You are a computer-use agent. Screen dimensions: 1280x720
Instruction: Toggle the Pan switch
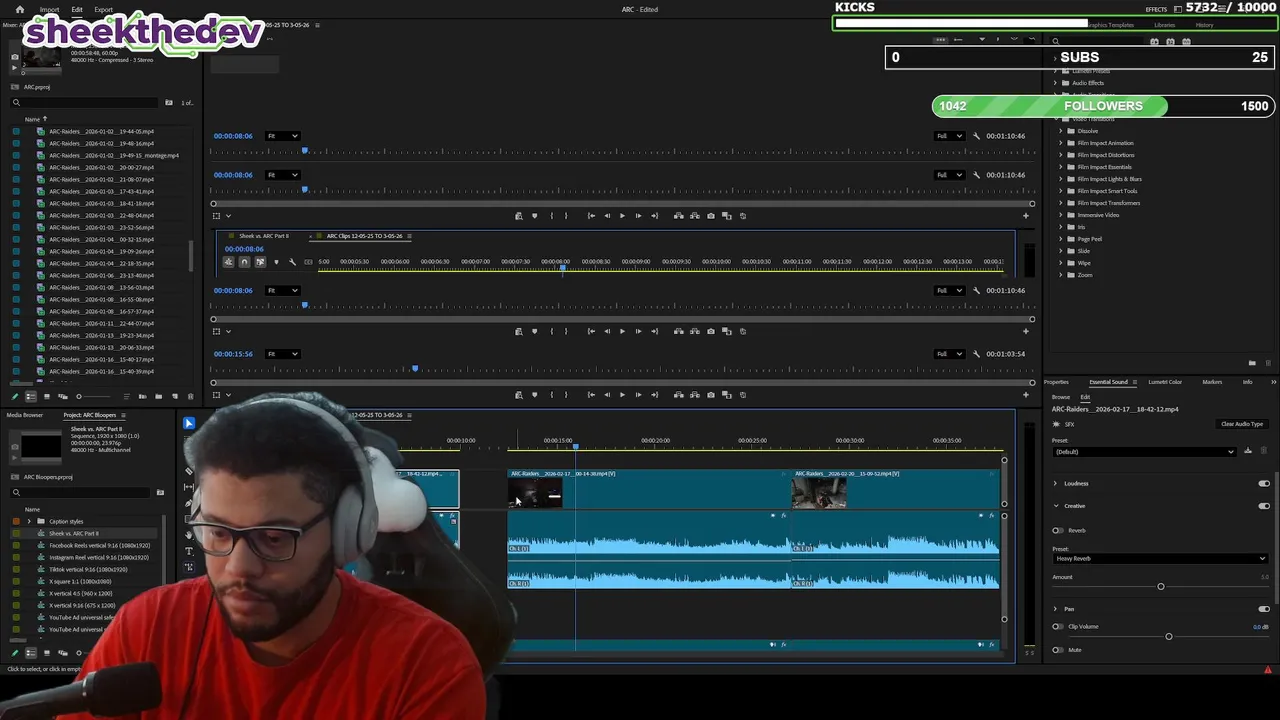point(1264,609)
